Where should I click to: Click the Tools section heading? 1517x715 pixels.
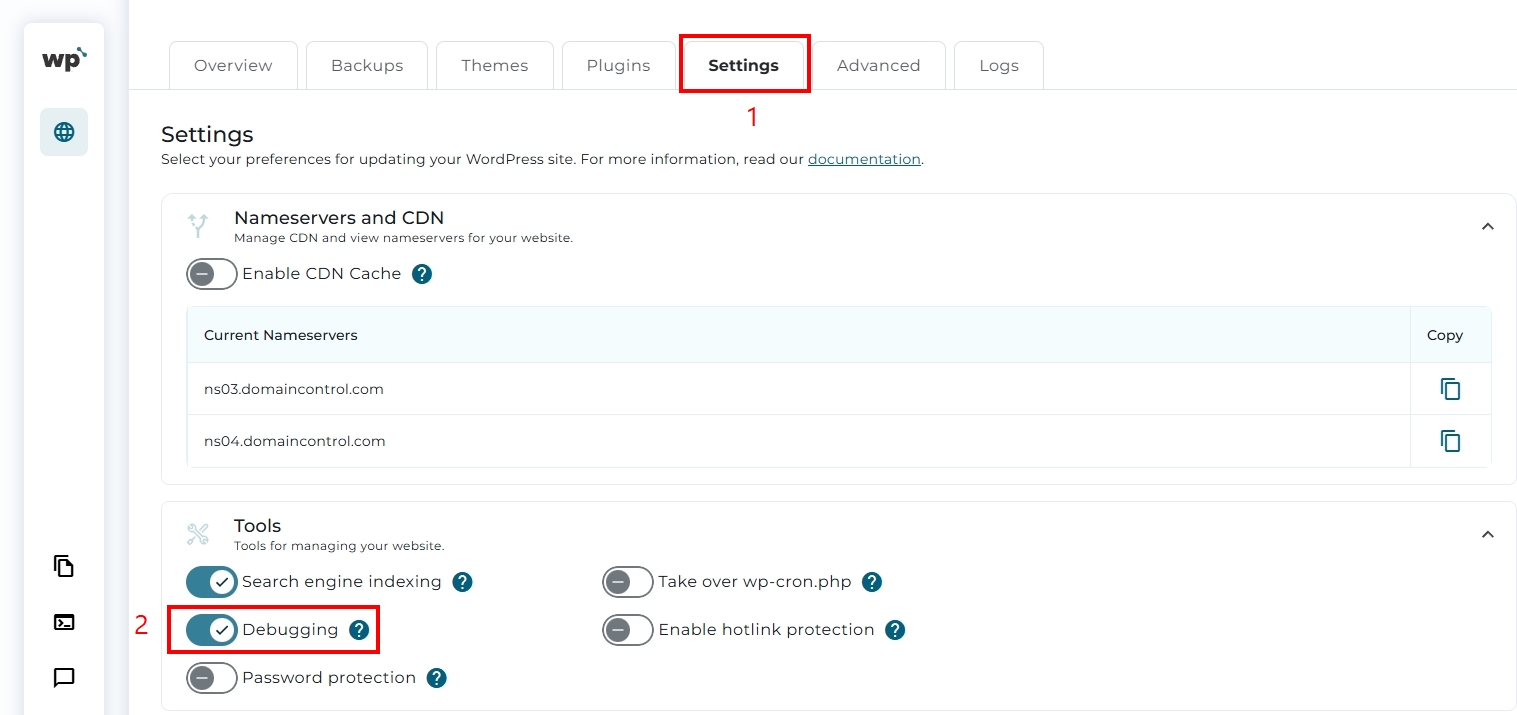coord(258,525)
